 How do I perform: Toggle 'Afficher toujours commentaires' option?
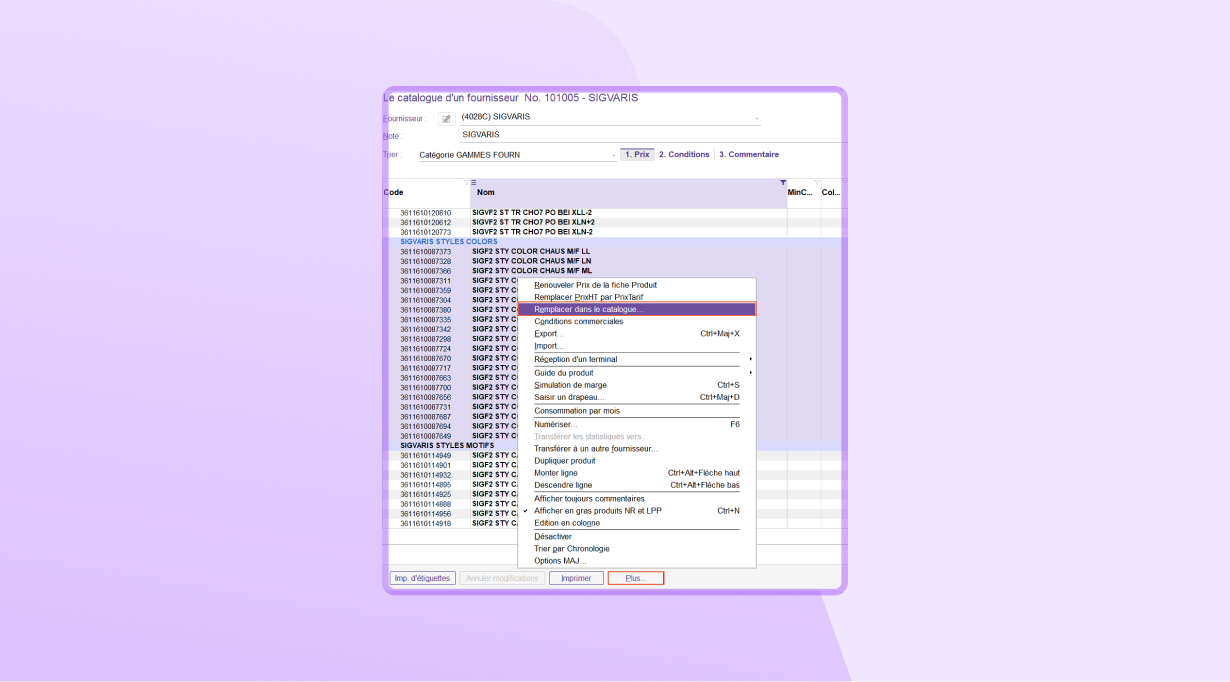click(589, 499)
